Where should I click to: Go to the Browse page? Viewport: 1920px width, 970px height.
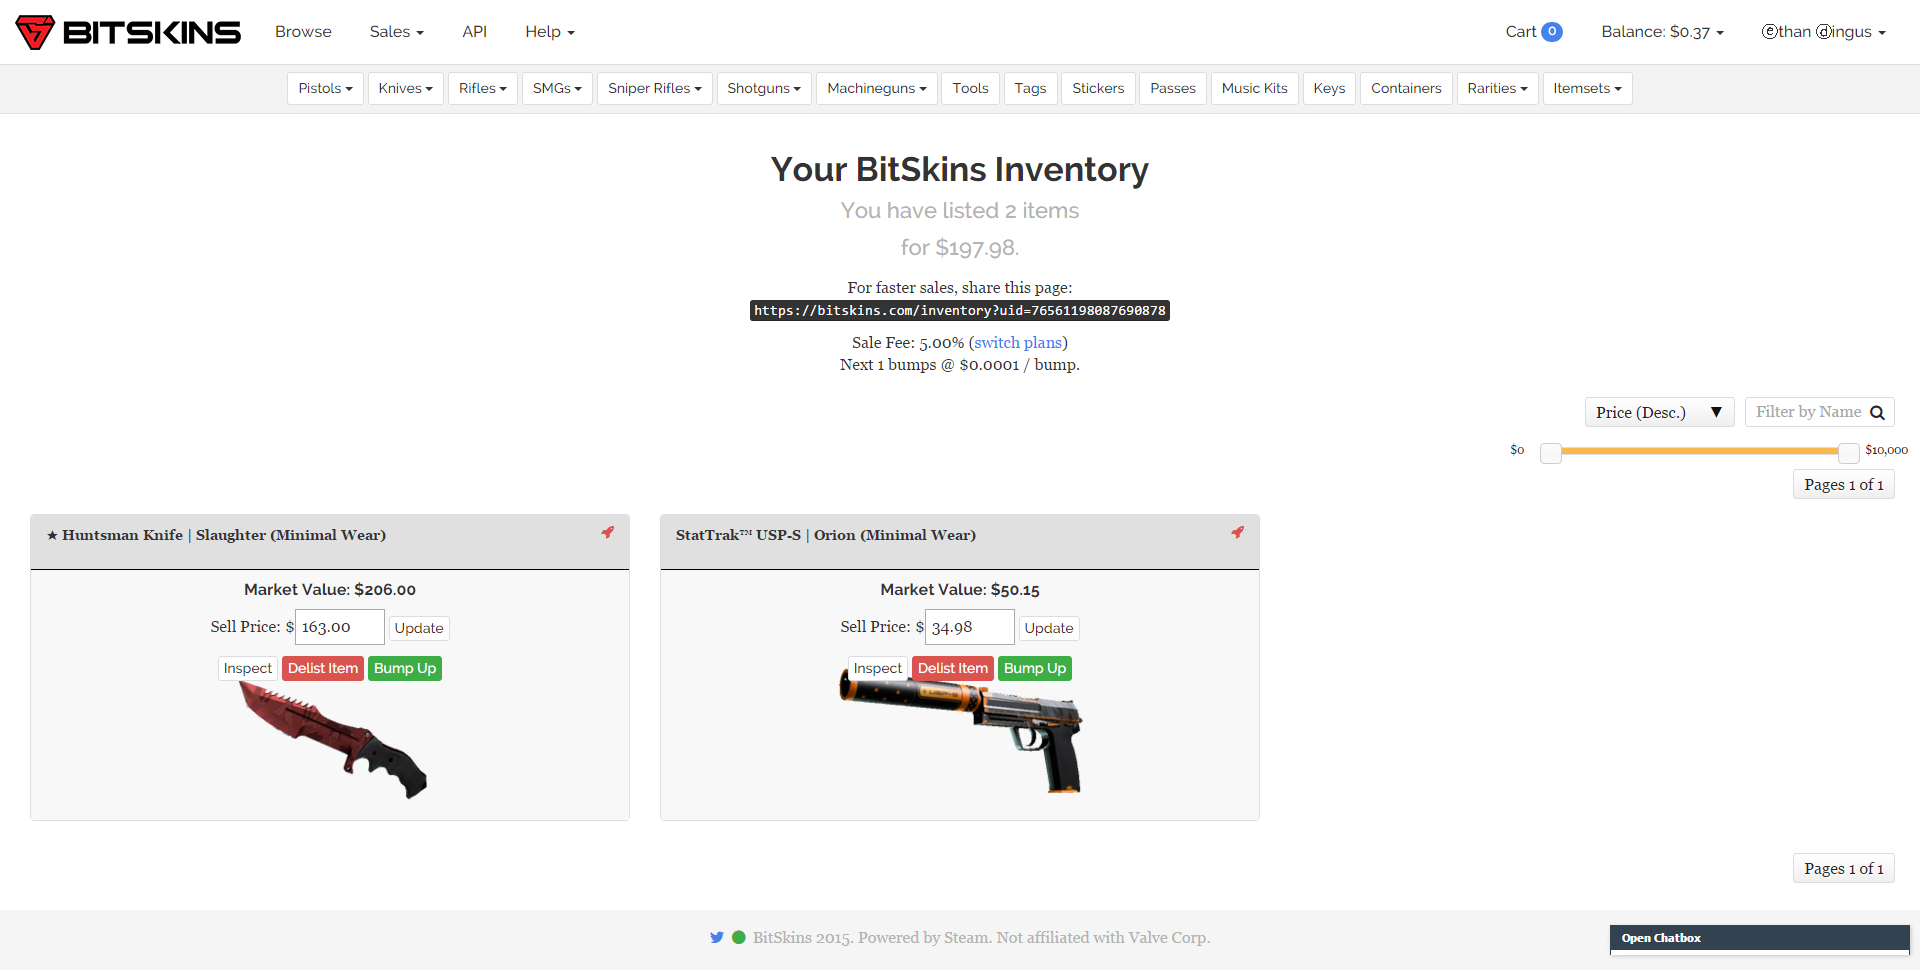[x=303, y=32]
